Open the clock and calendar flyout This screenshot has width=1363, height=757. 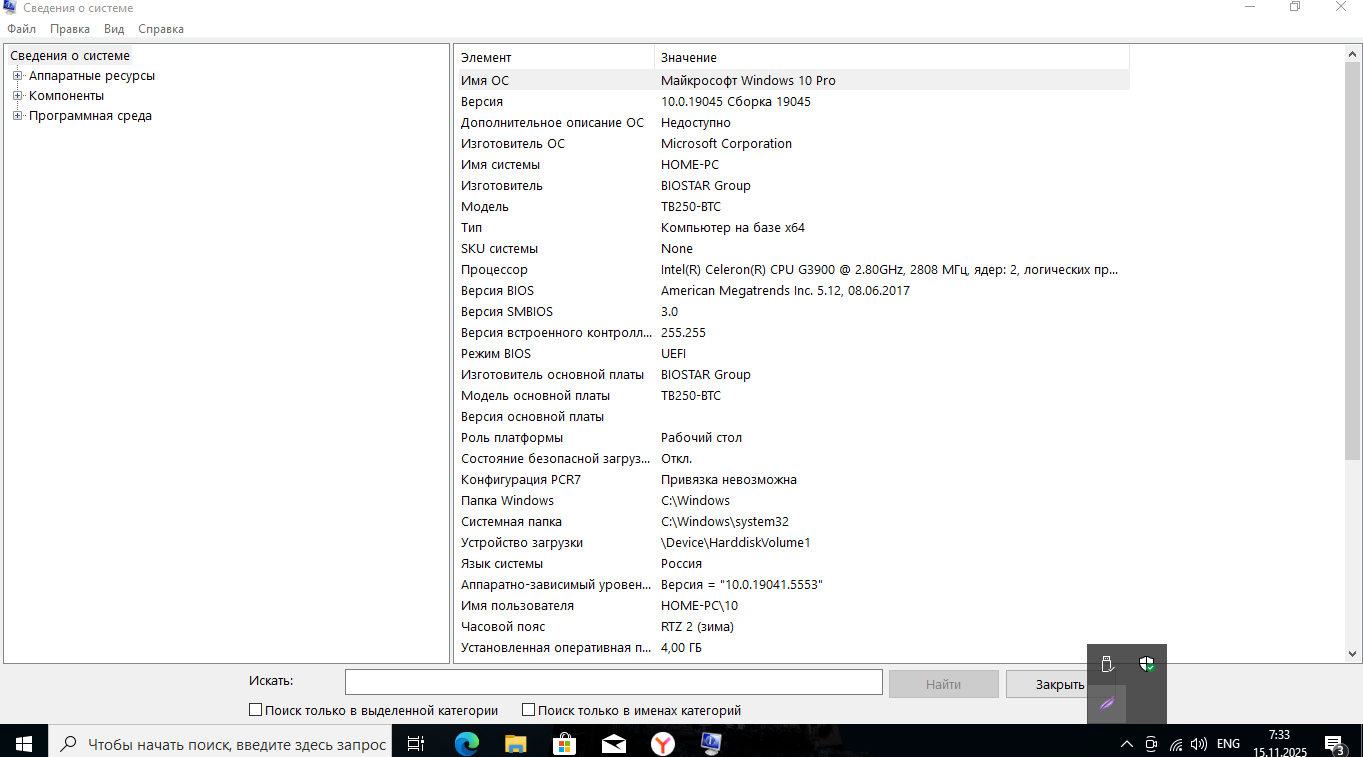pos(1280,744)
